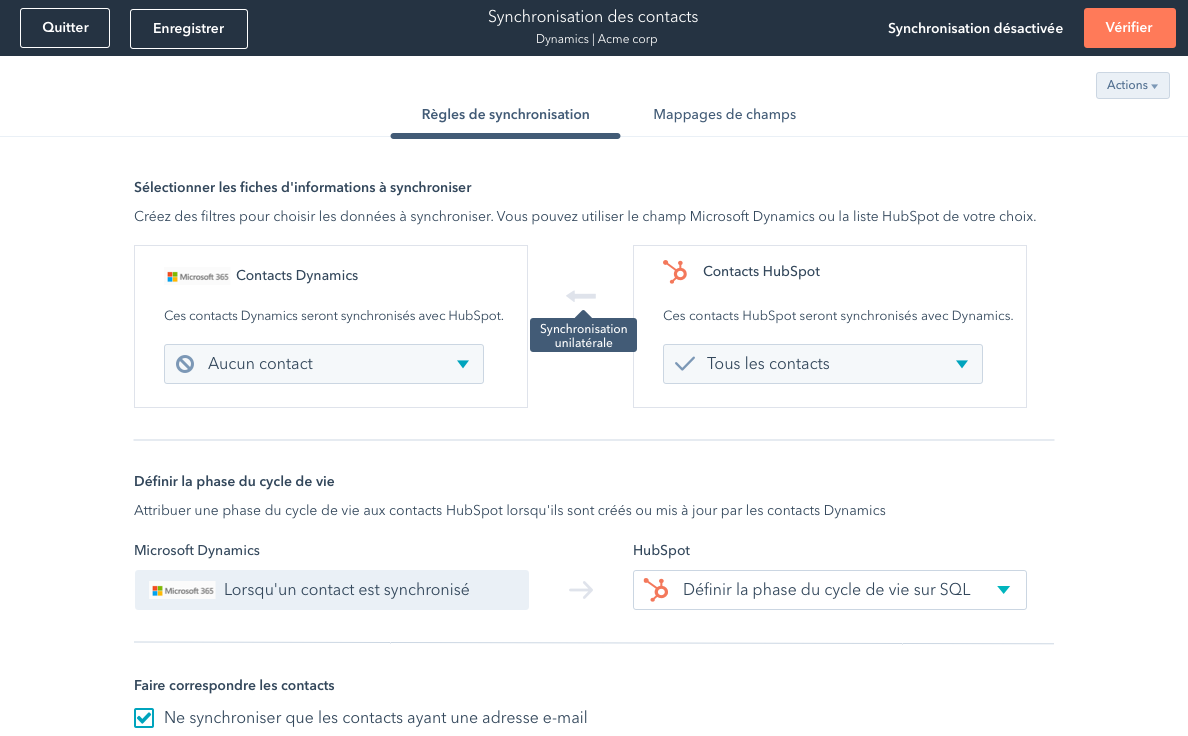
Task: Open the Actions dropdown menu
Action: (1132, 86)
